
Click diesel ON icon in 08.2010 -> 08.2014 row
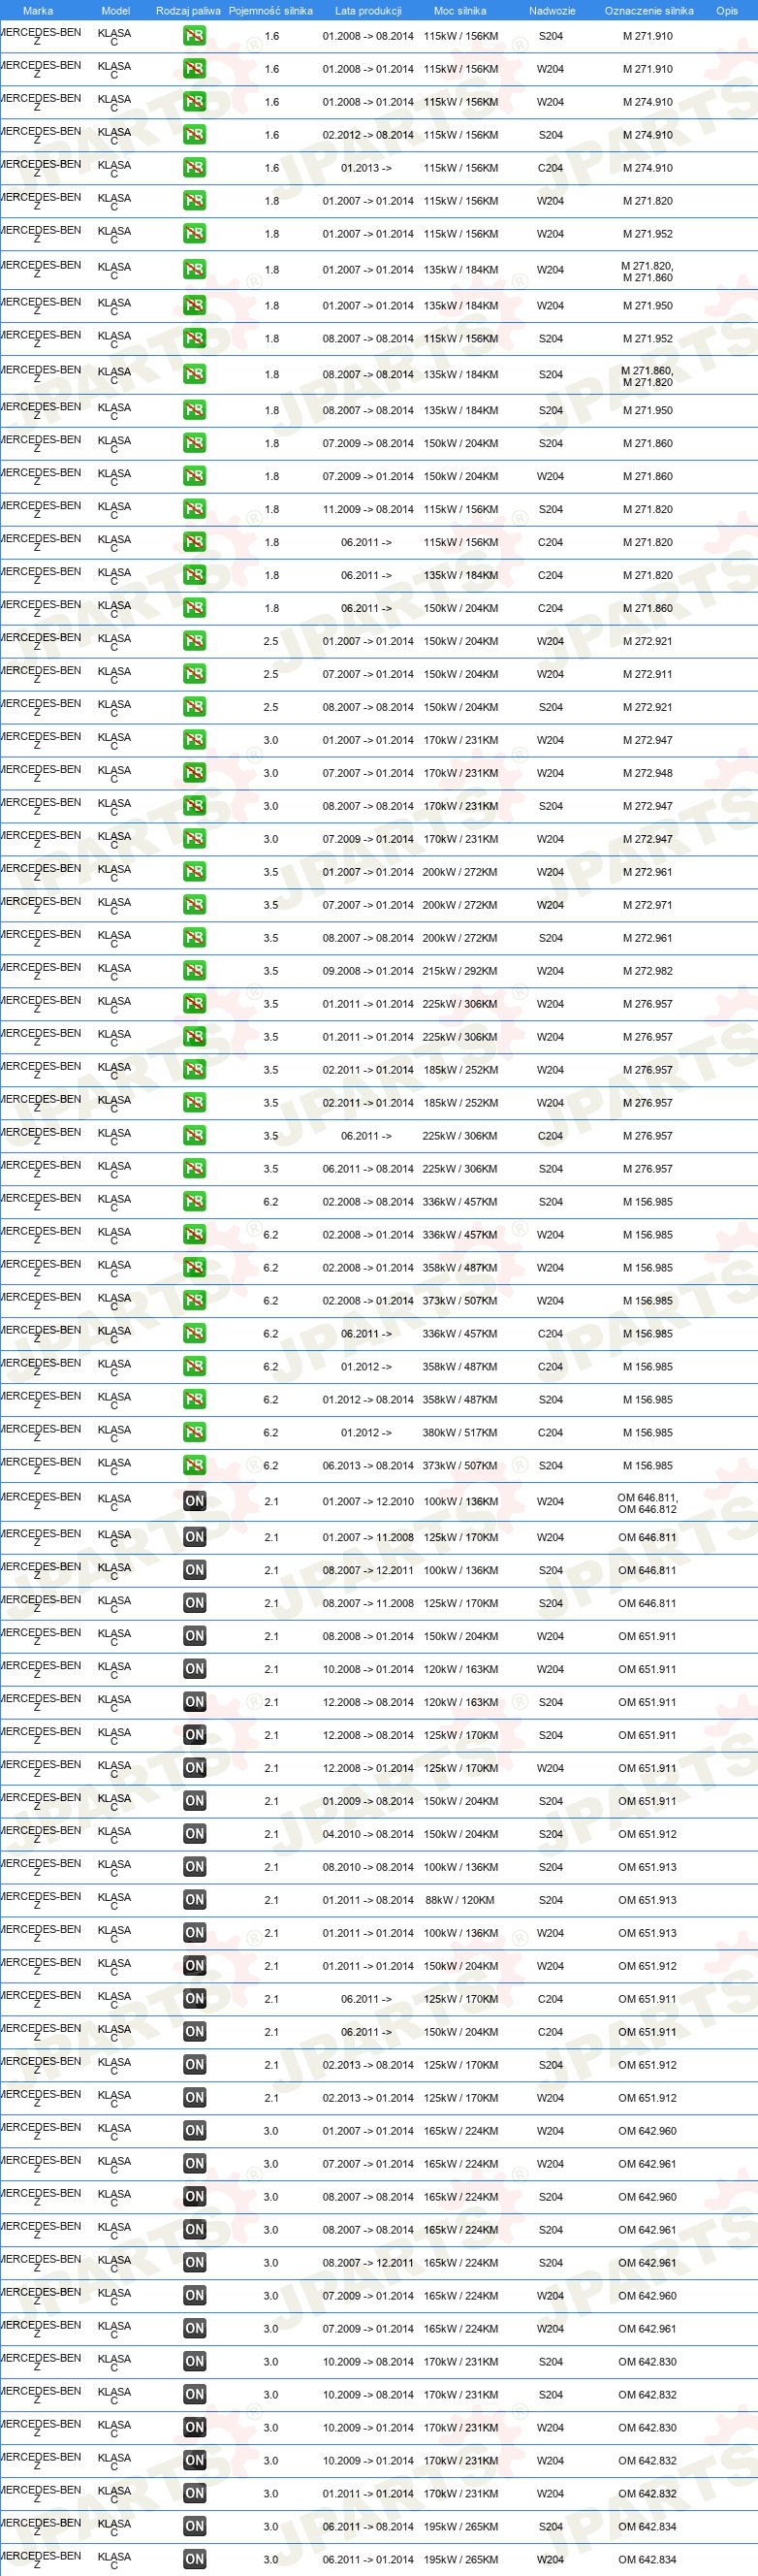194,1867
